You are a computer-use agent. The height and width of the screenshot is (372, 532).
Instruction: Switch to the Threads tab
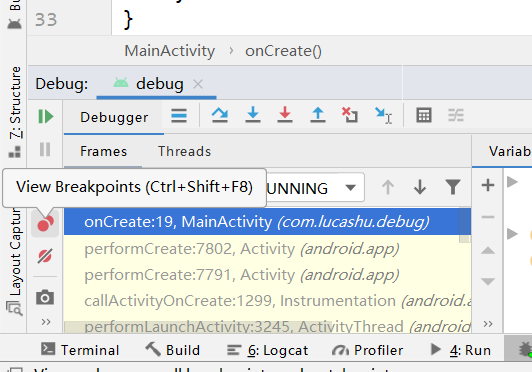[x=185, y=151]
